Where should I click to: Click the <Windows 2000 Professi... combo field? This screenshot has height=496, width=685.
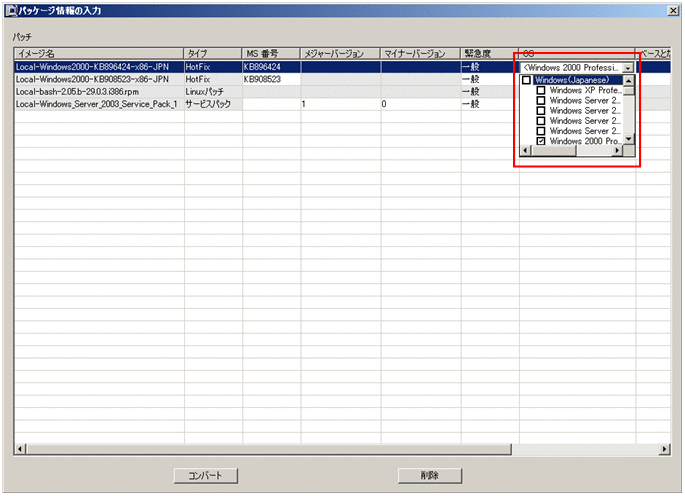point(571,68)
